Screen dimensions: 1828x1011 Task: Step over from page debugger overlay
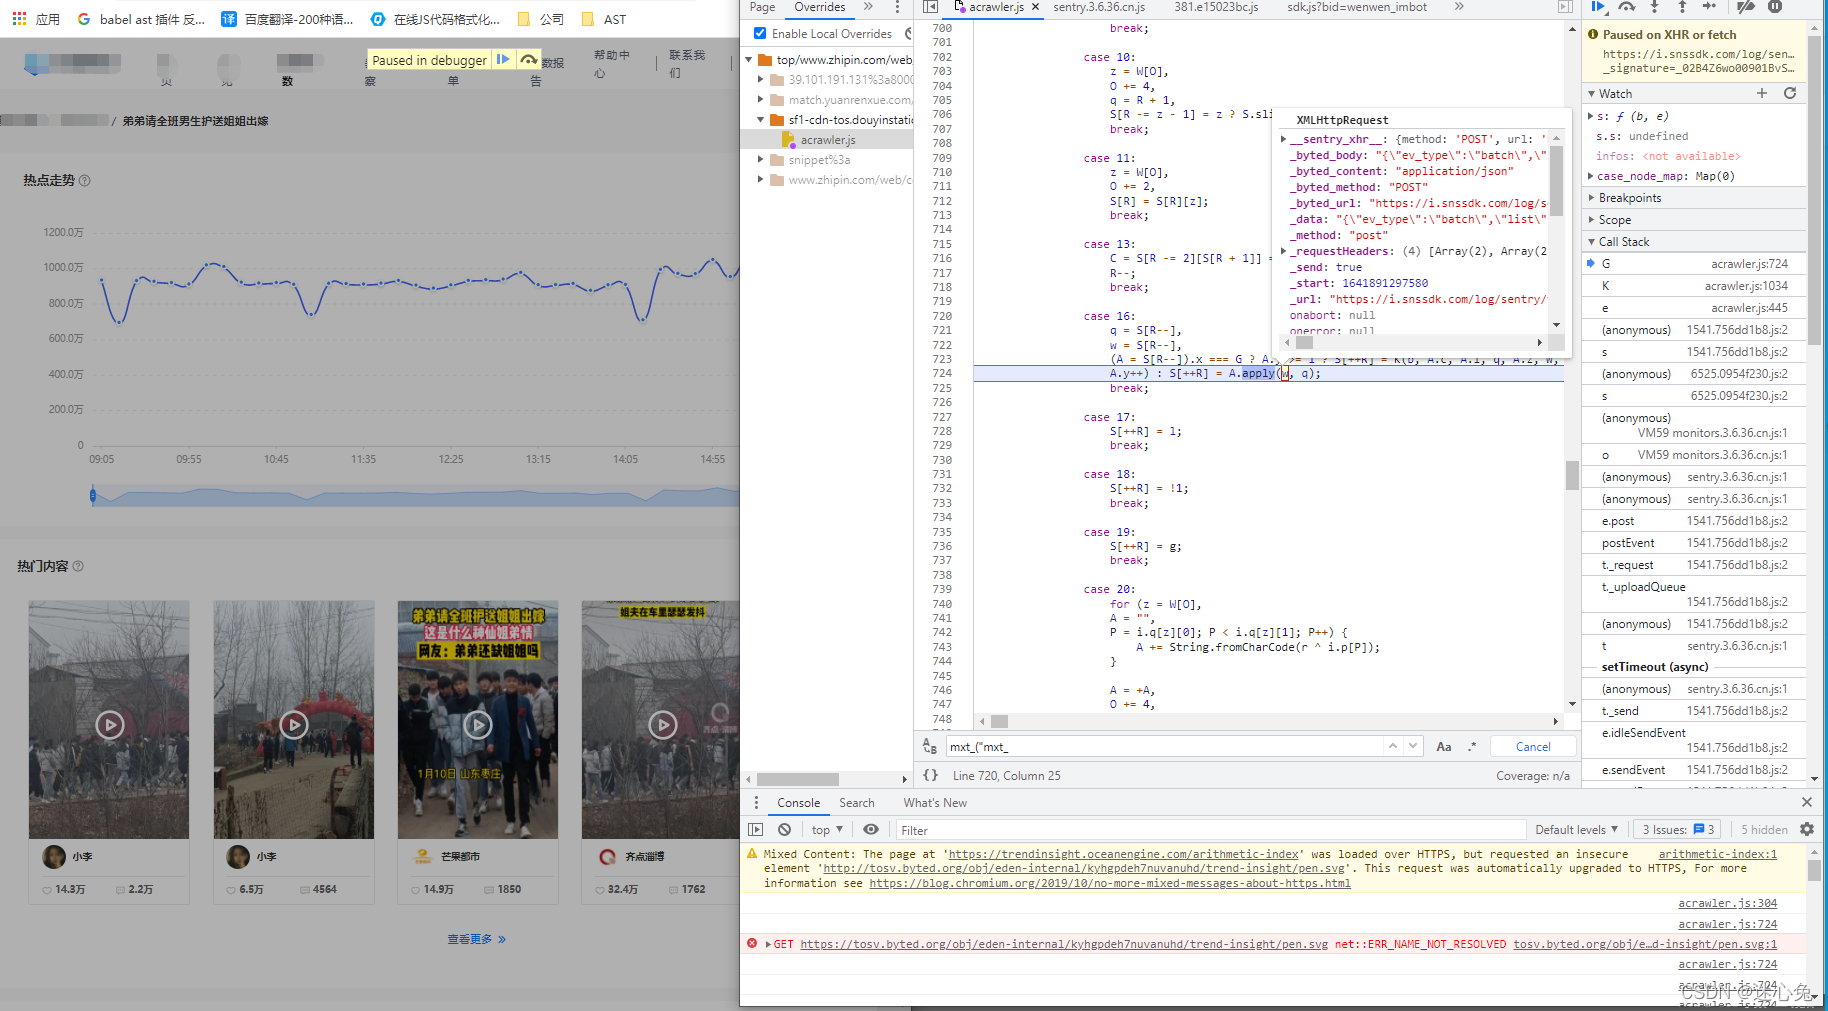click(x=528, y=60)
